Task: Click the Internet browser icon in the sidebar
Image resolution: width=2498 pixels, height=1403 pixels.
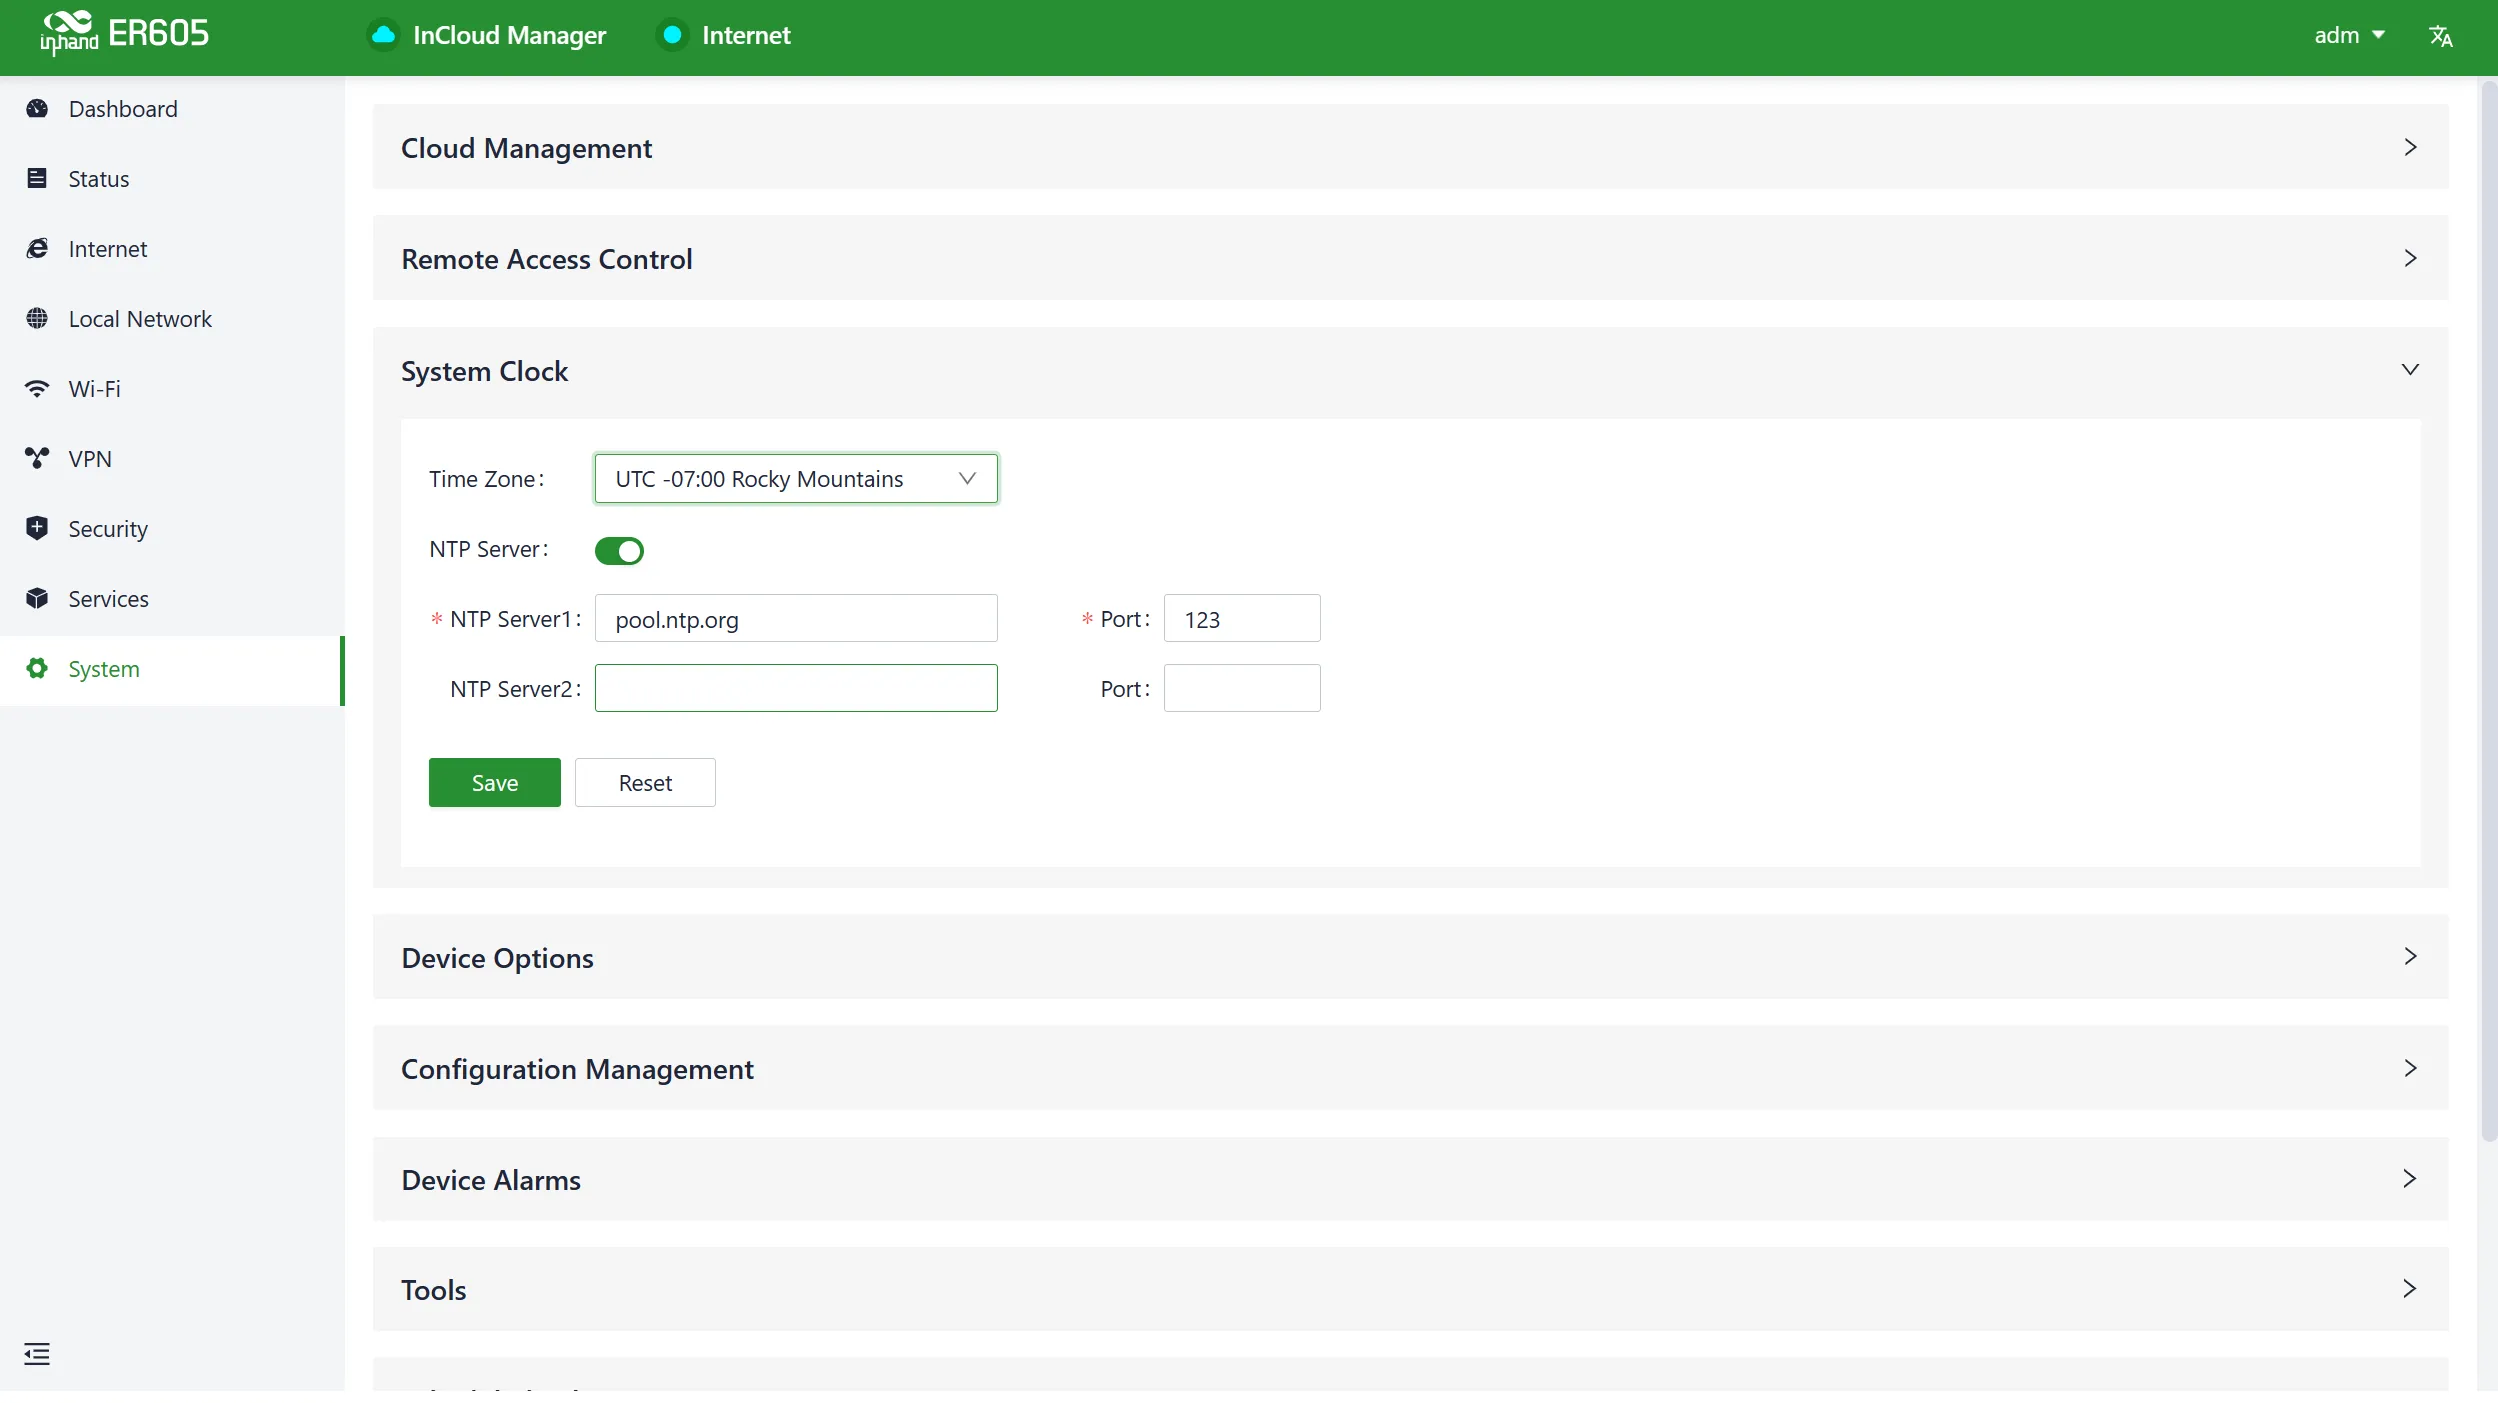Action: point(37,249)
